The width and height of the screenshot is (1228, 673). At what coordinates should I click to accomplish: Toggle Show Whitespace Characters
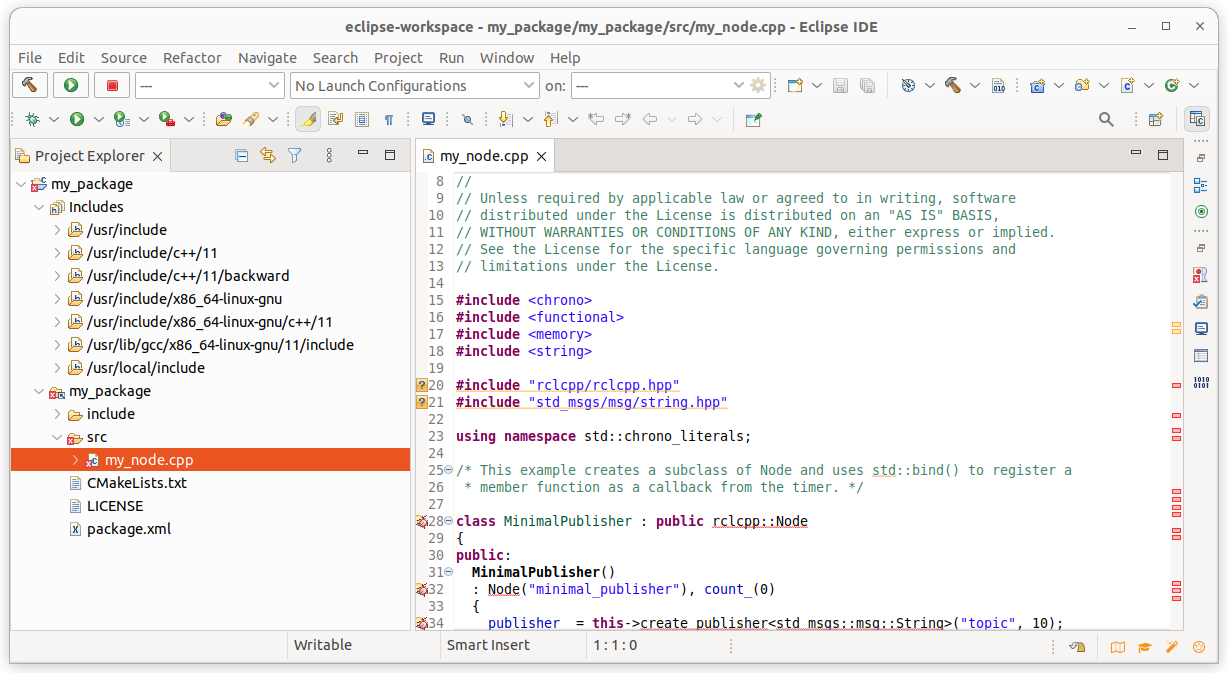click(388, 118)
